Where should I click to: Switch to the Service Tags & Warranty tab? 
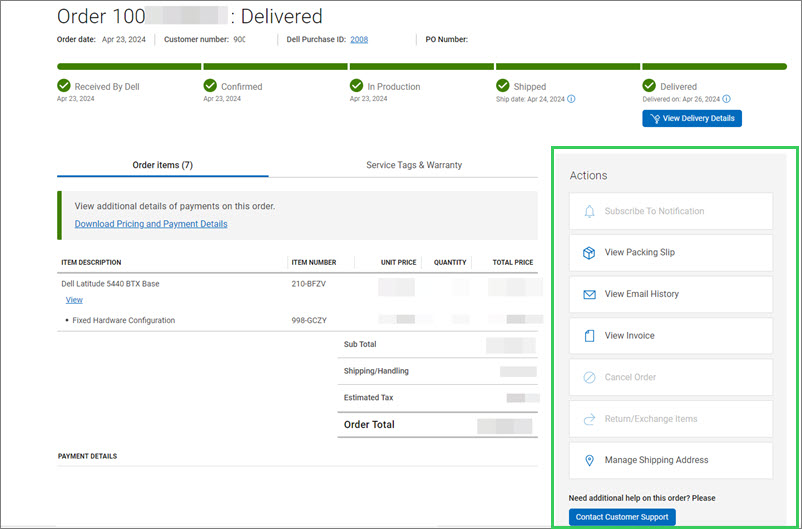[413, 165]
